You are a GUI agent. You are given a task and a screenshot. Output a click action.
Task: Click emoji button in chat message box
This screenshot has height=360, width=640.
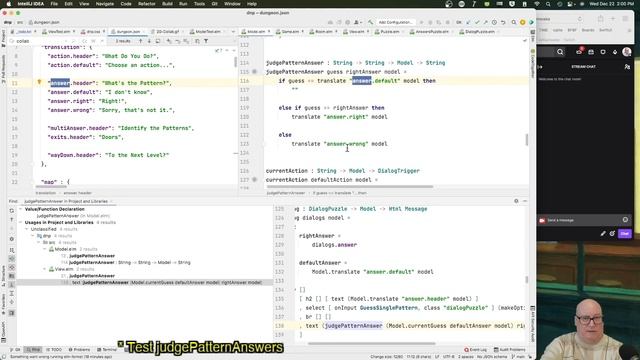point(625,220)
